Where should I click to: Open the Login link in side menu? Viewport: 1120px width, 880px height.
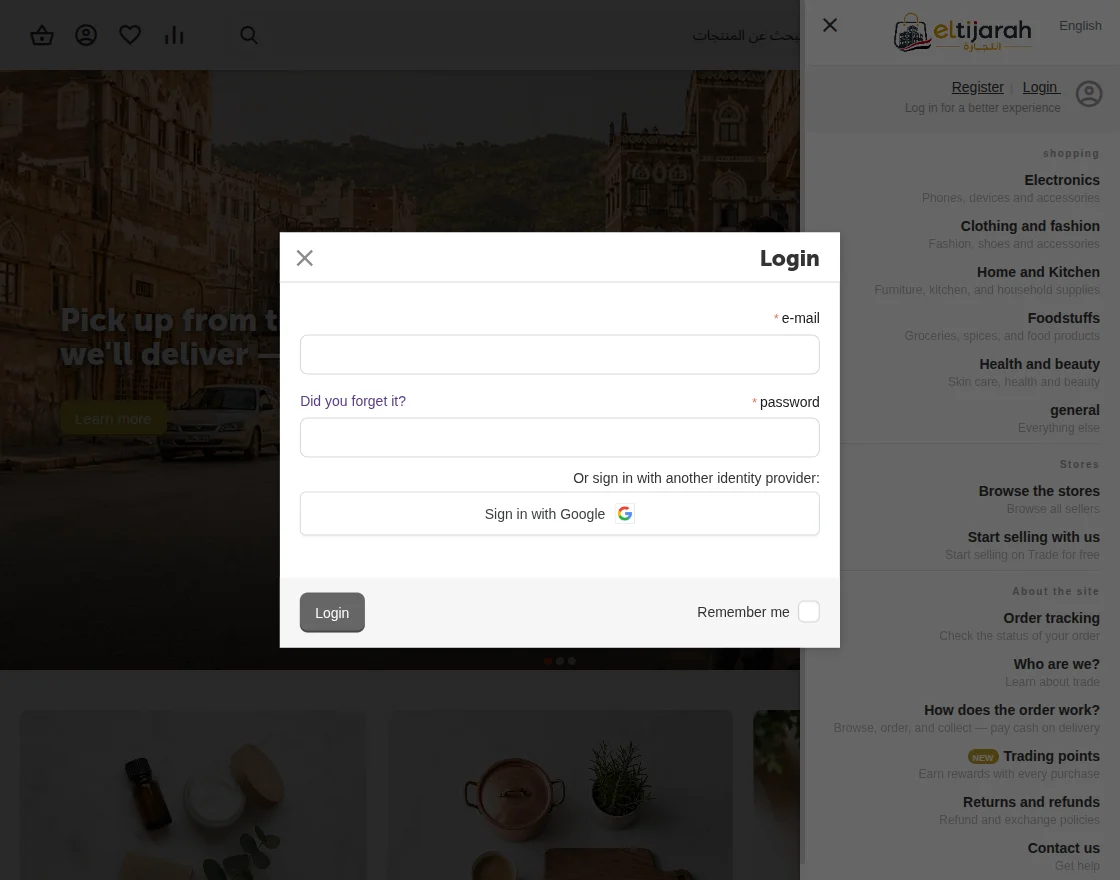click(x=1041, y=87)
